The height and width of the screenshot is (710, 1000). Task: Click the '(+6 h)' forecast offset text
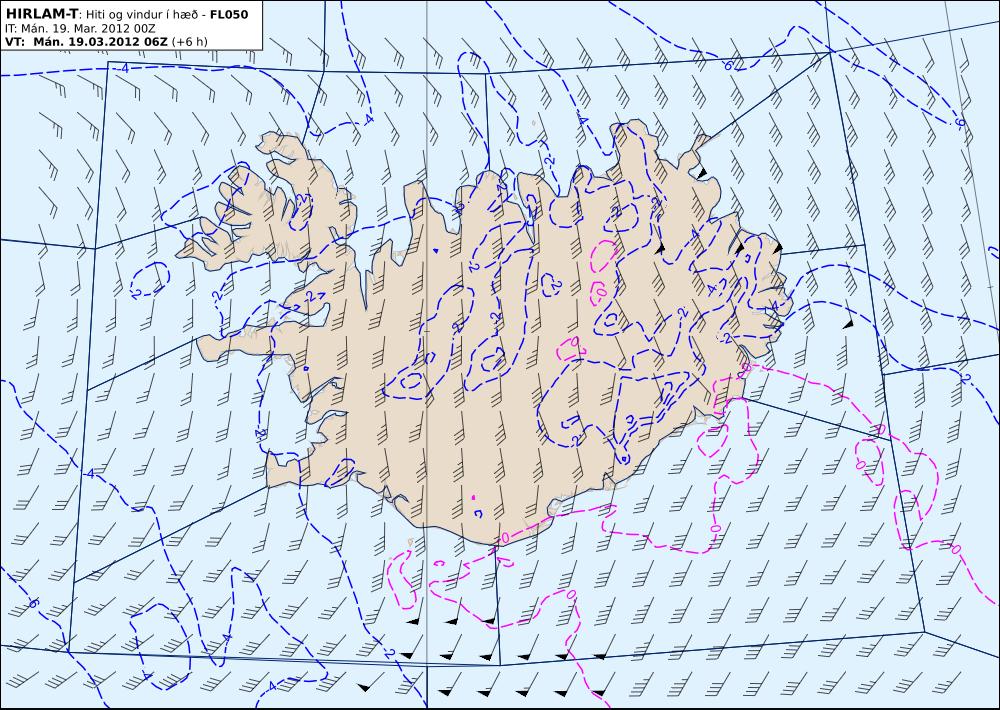pyautogui.click(x=189, y=42)
